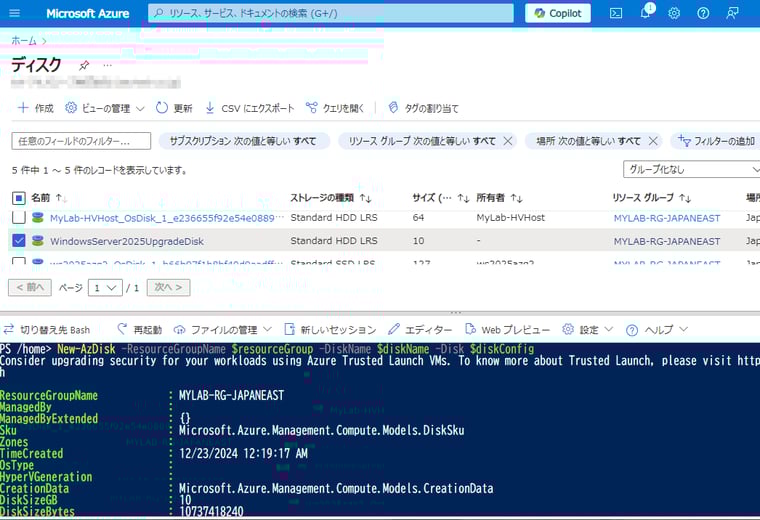The image size is (760, 520).
Task: Click 前へ previous page button
Action: tap(30, 287)
